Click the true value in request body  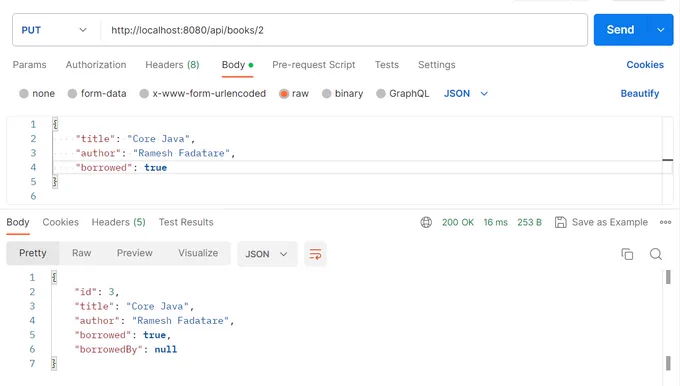tap(156, 167)
